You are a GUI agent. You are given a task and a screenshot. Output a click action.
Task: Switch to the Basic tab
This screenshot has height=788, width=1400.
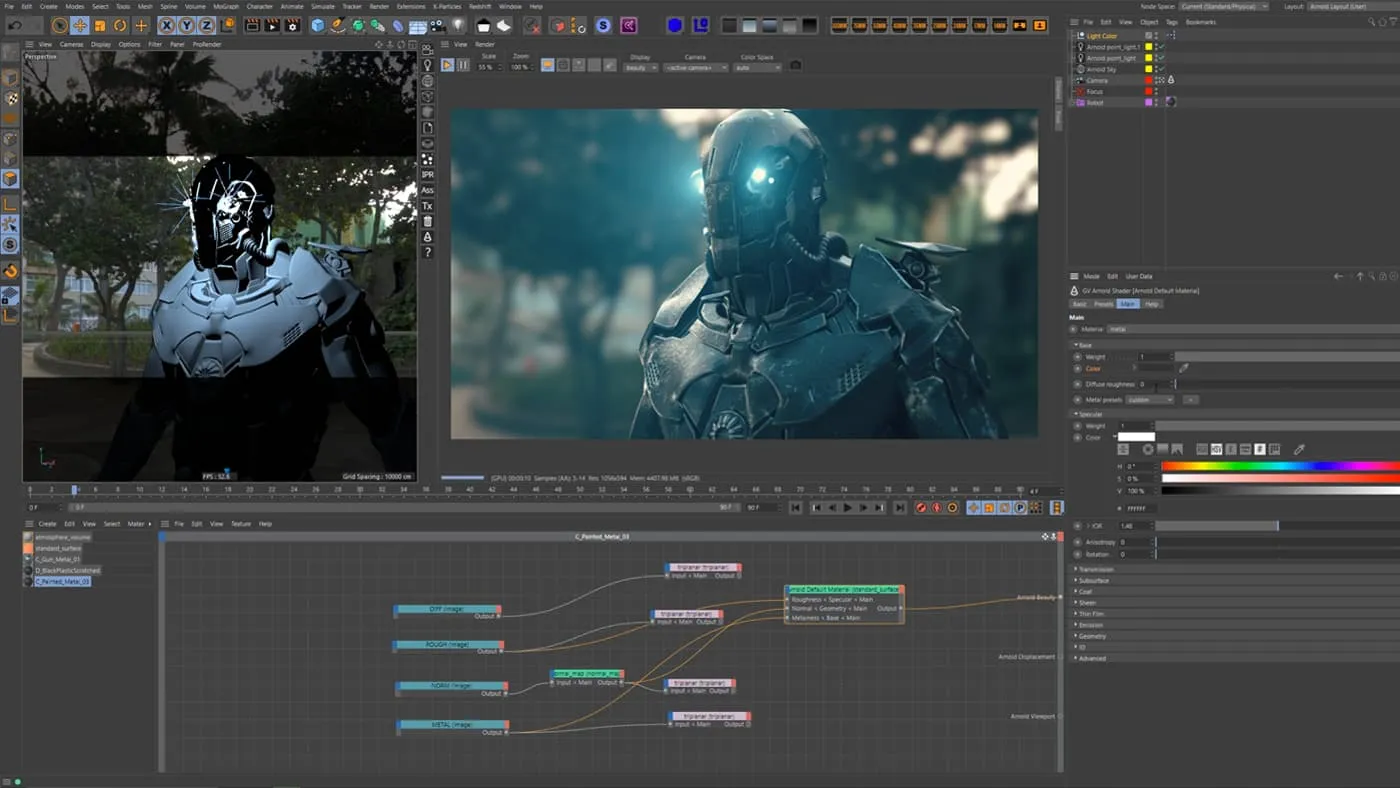coord(1080,304)
